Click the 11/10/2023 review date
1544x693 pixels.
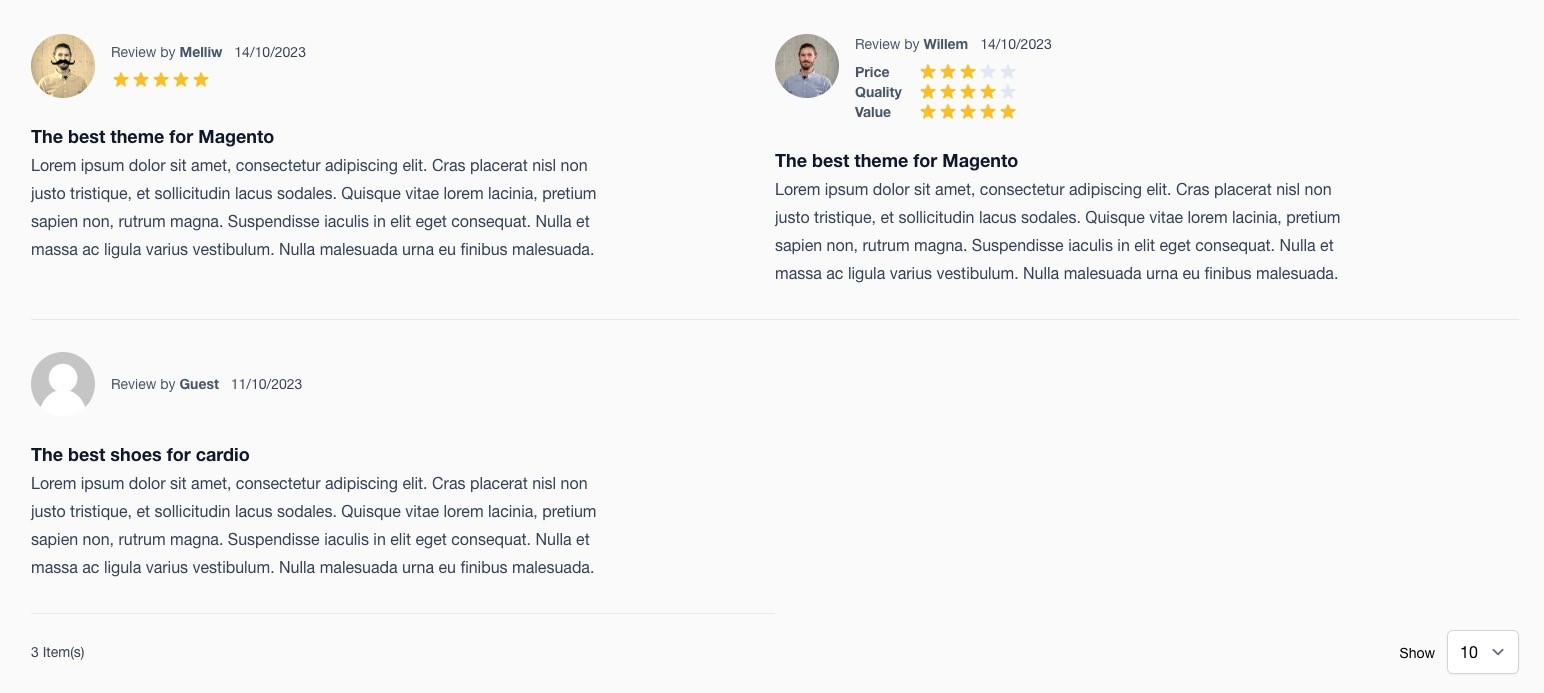pyautogui.click(x=266, y=384)
